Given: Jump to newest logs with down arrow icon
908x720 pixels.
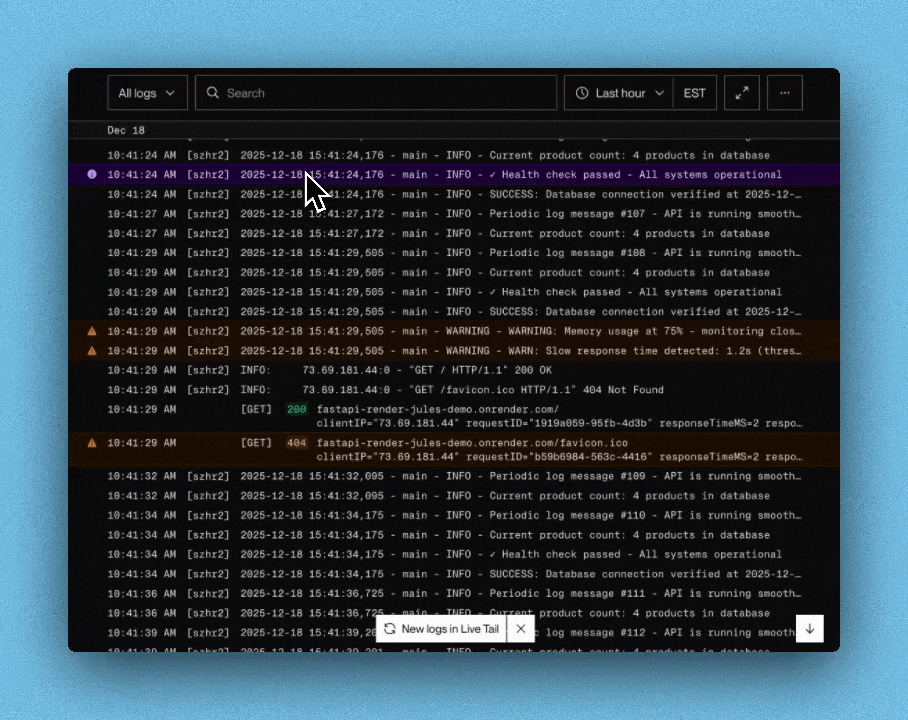Looking at the screenshot, I should point(809,628).
